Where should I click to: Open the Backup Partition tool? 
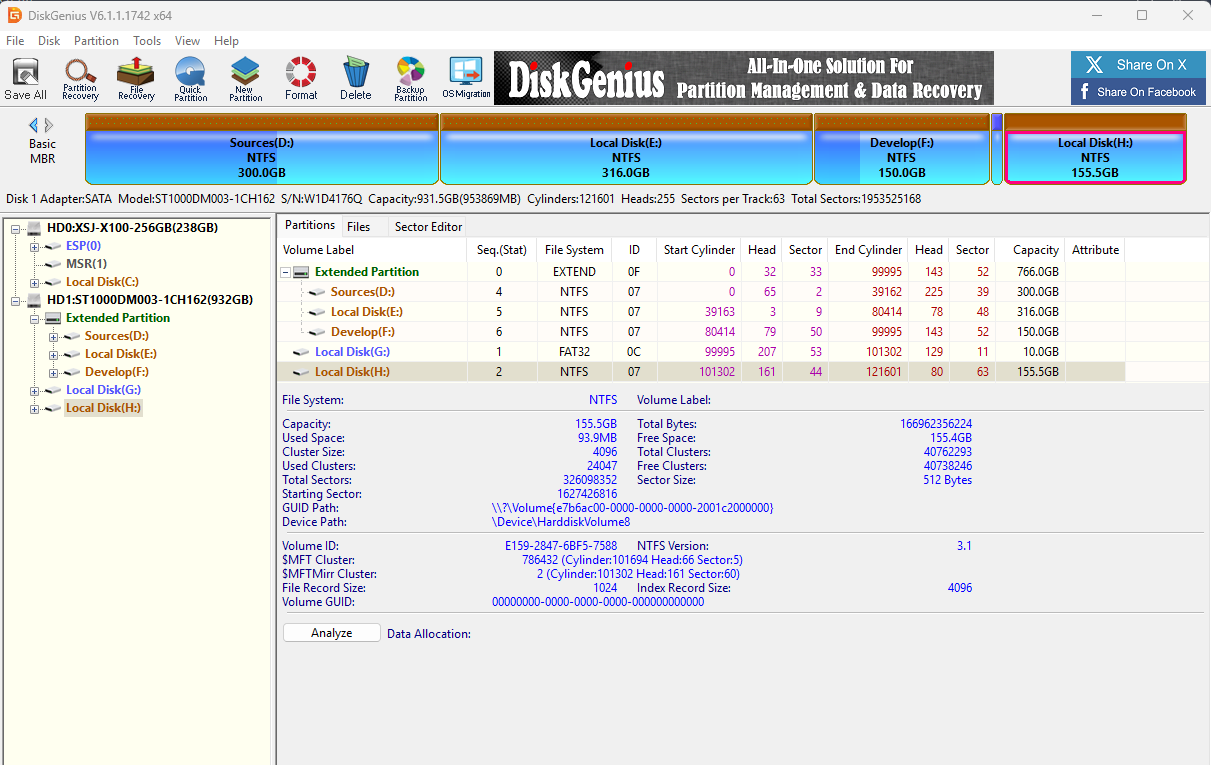[411, 79]
